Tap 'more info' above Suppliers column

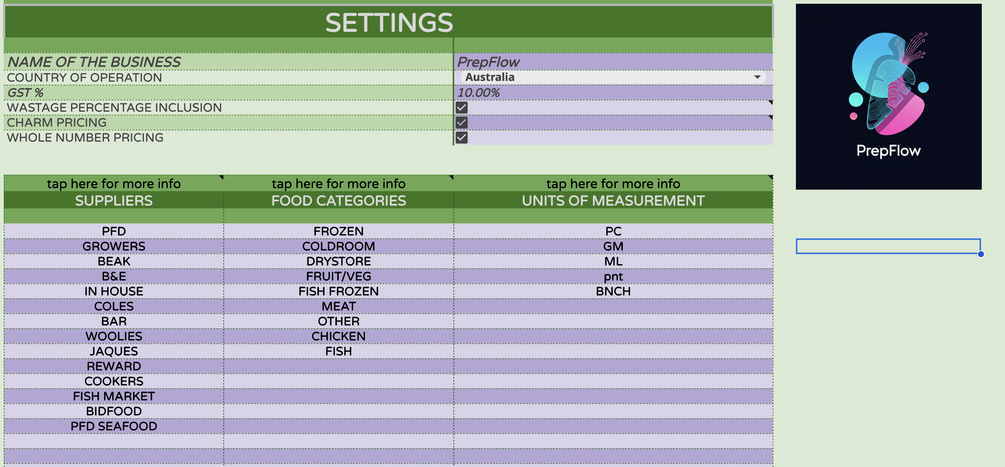(x=114, y=184)
